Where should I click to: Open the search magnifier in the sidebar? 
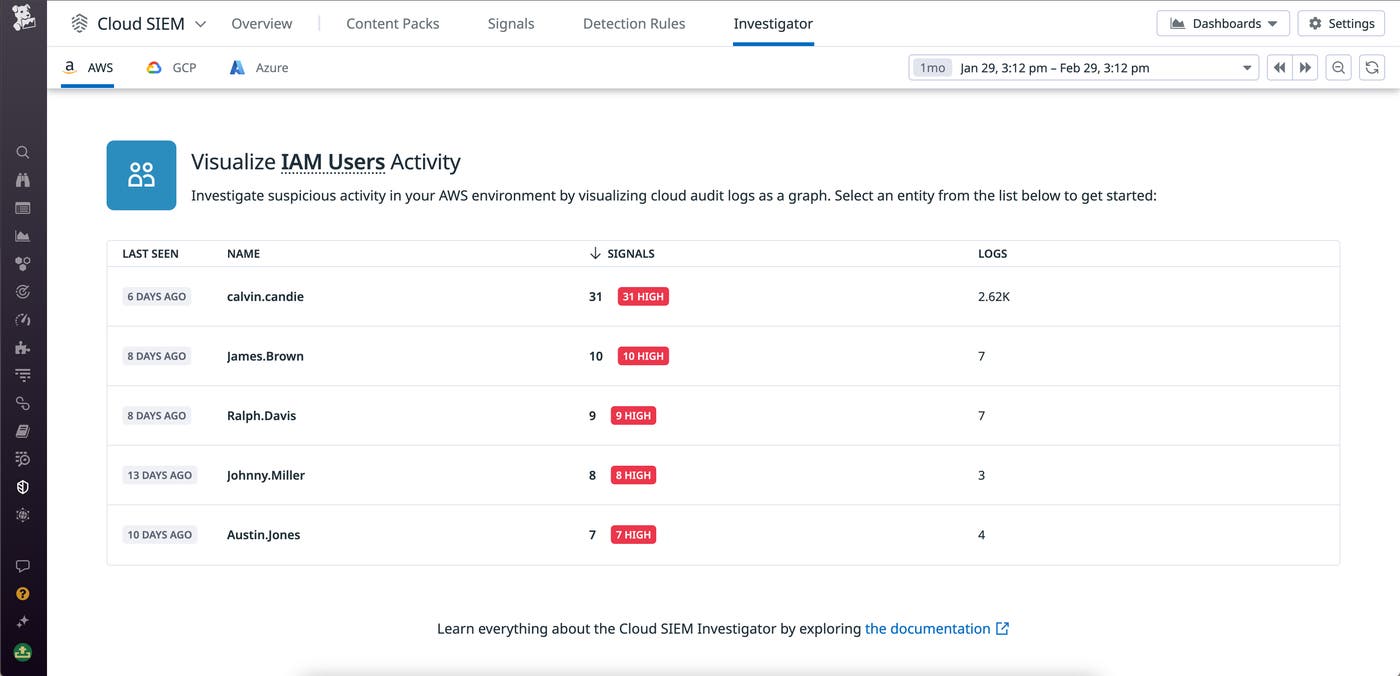[x=23, y=153]
